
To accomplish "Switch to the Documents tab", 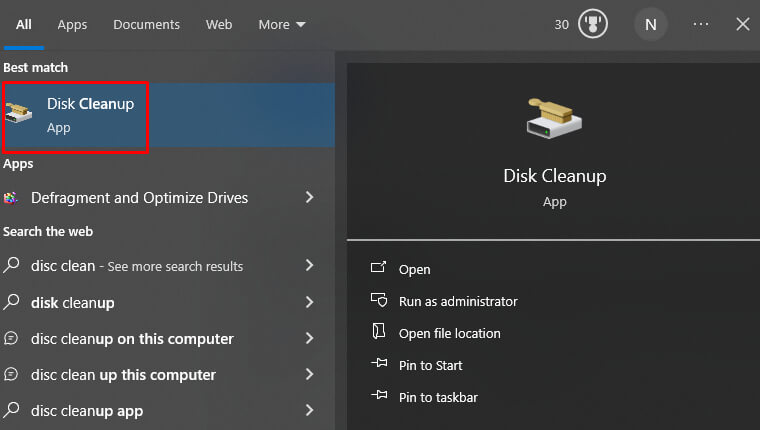I will click(x=146, y=25).
